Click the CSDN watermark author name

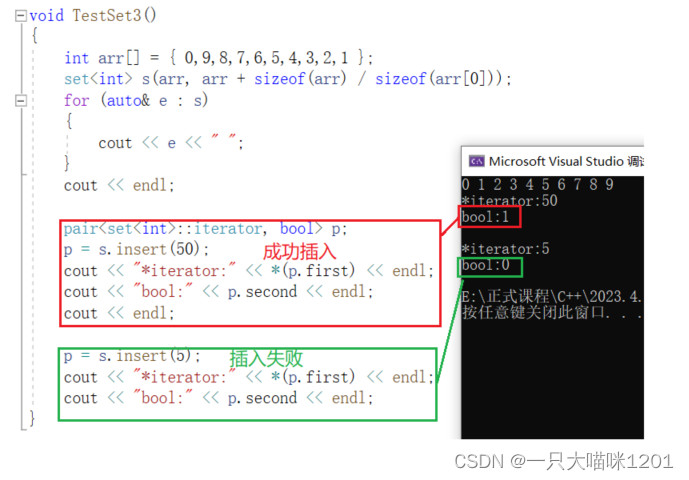click(x=600, y=462)
